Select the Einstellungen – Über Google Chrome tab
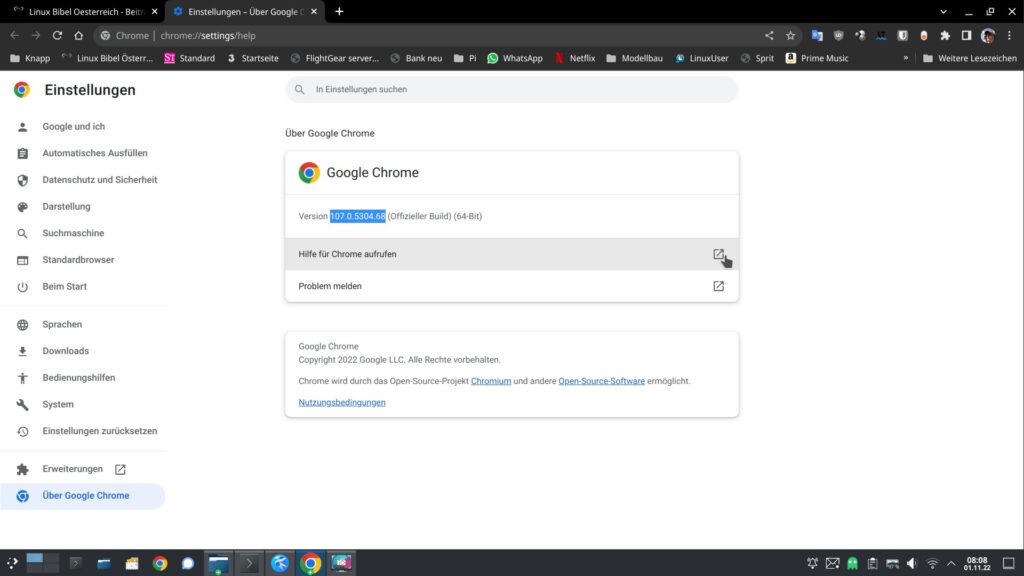1024x576 pixels. (x=245, y=11)
